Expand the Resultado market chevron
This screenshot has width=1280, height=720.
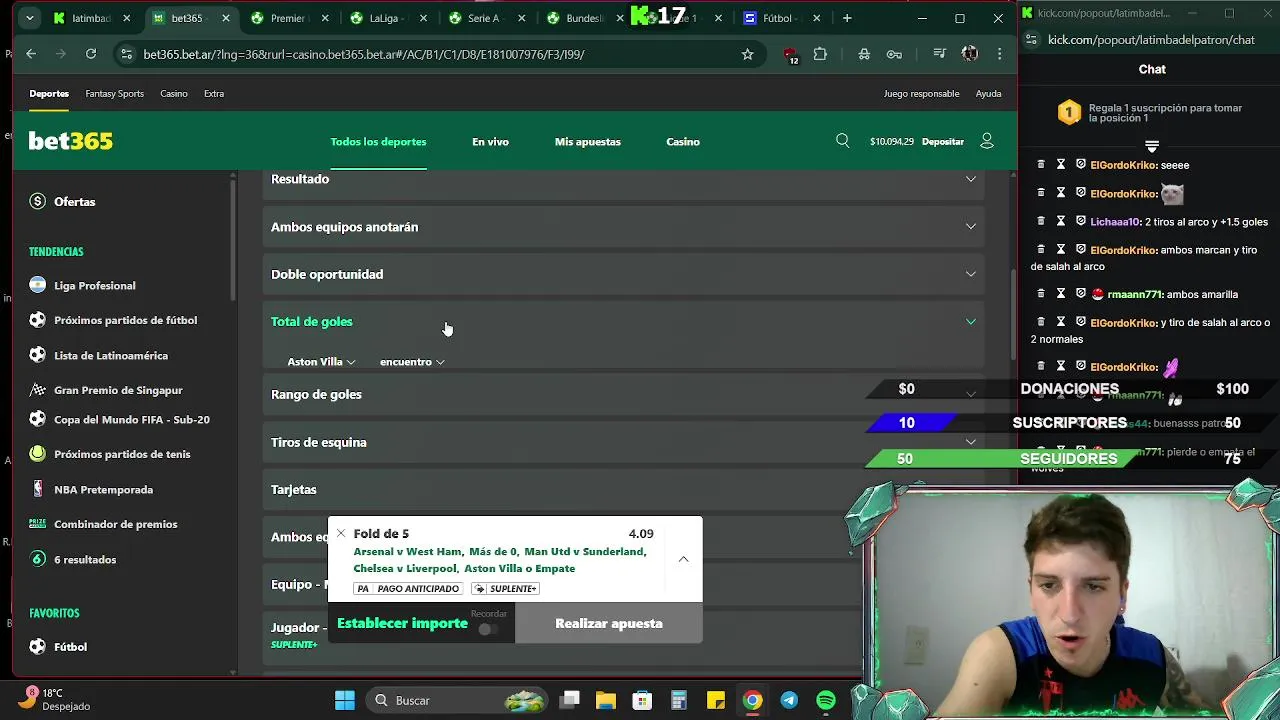coord(970,179)
